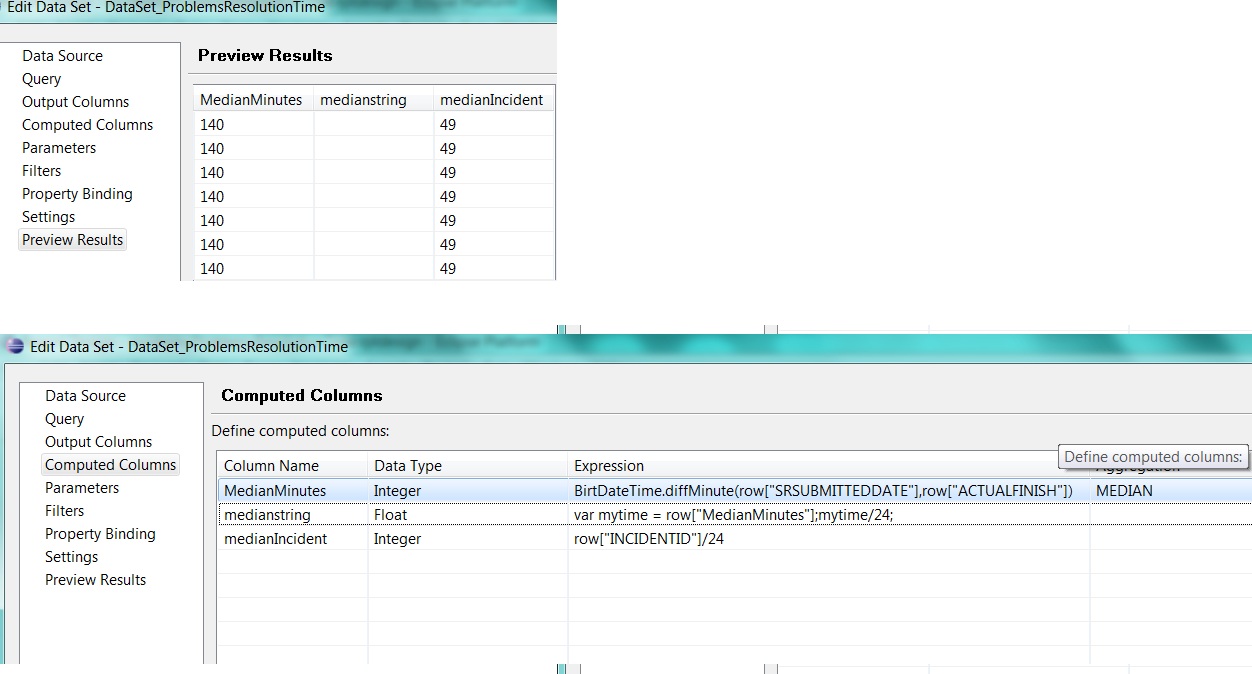Screen dimensions: 1252x674
Task: Select Settings in lower sidebar
Action: click(x=71, y=557)
